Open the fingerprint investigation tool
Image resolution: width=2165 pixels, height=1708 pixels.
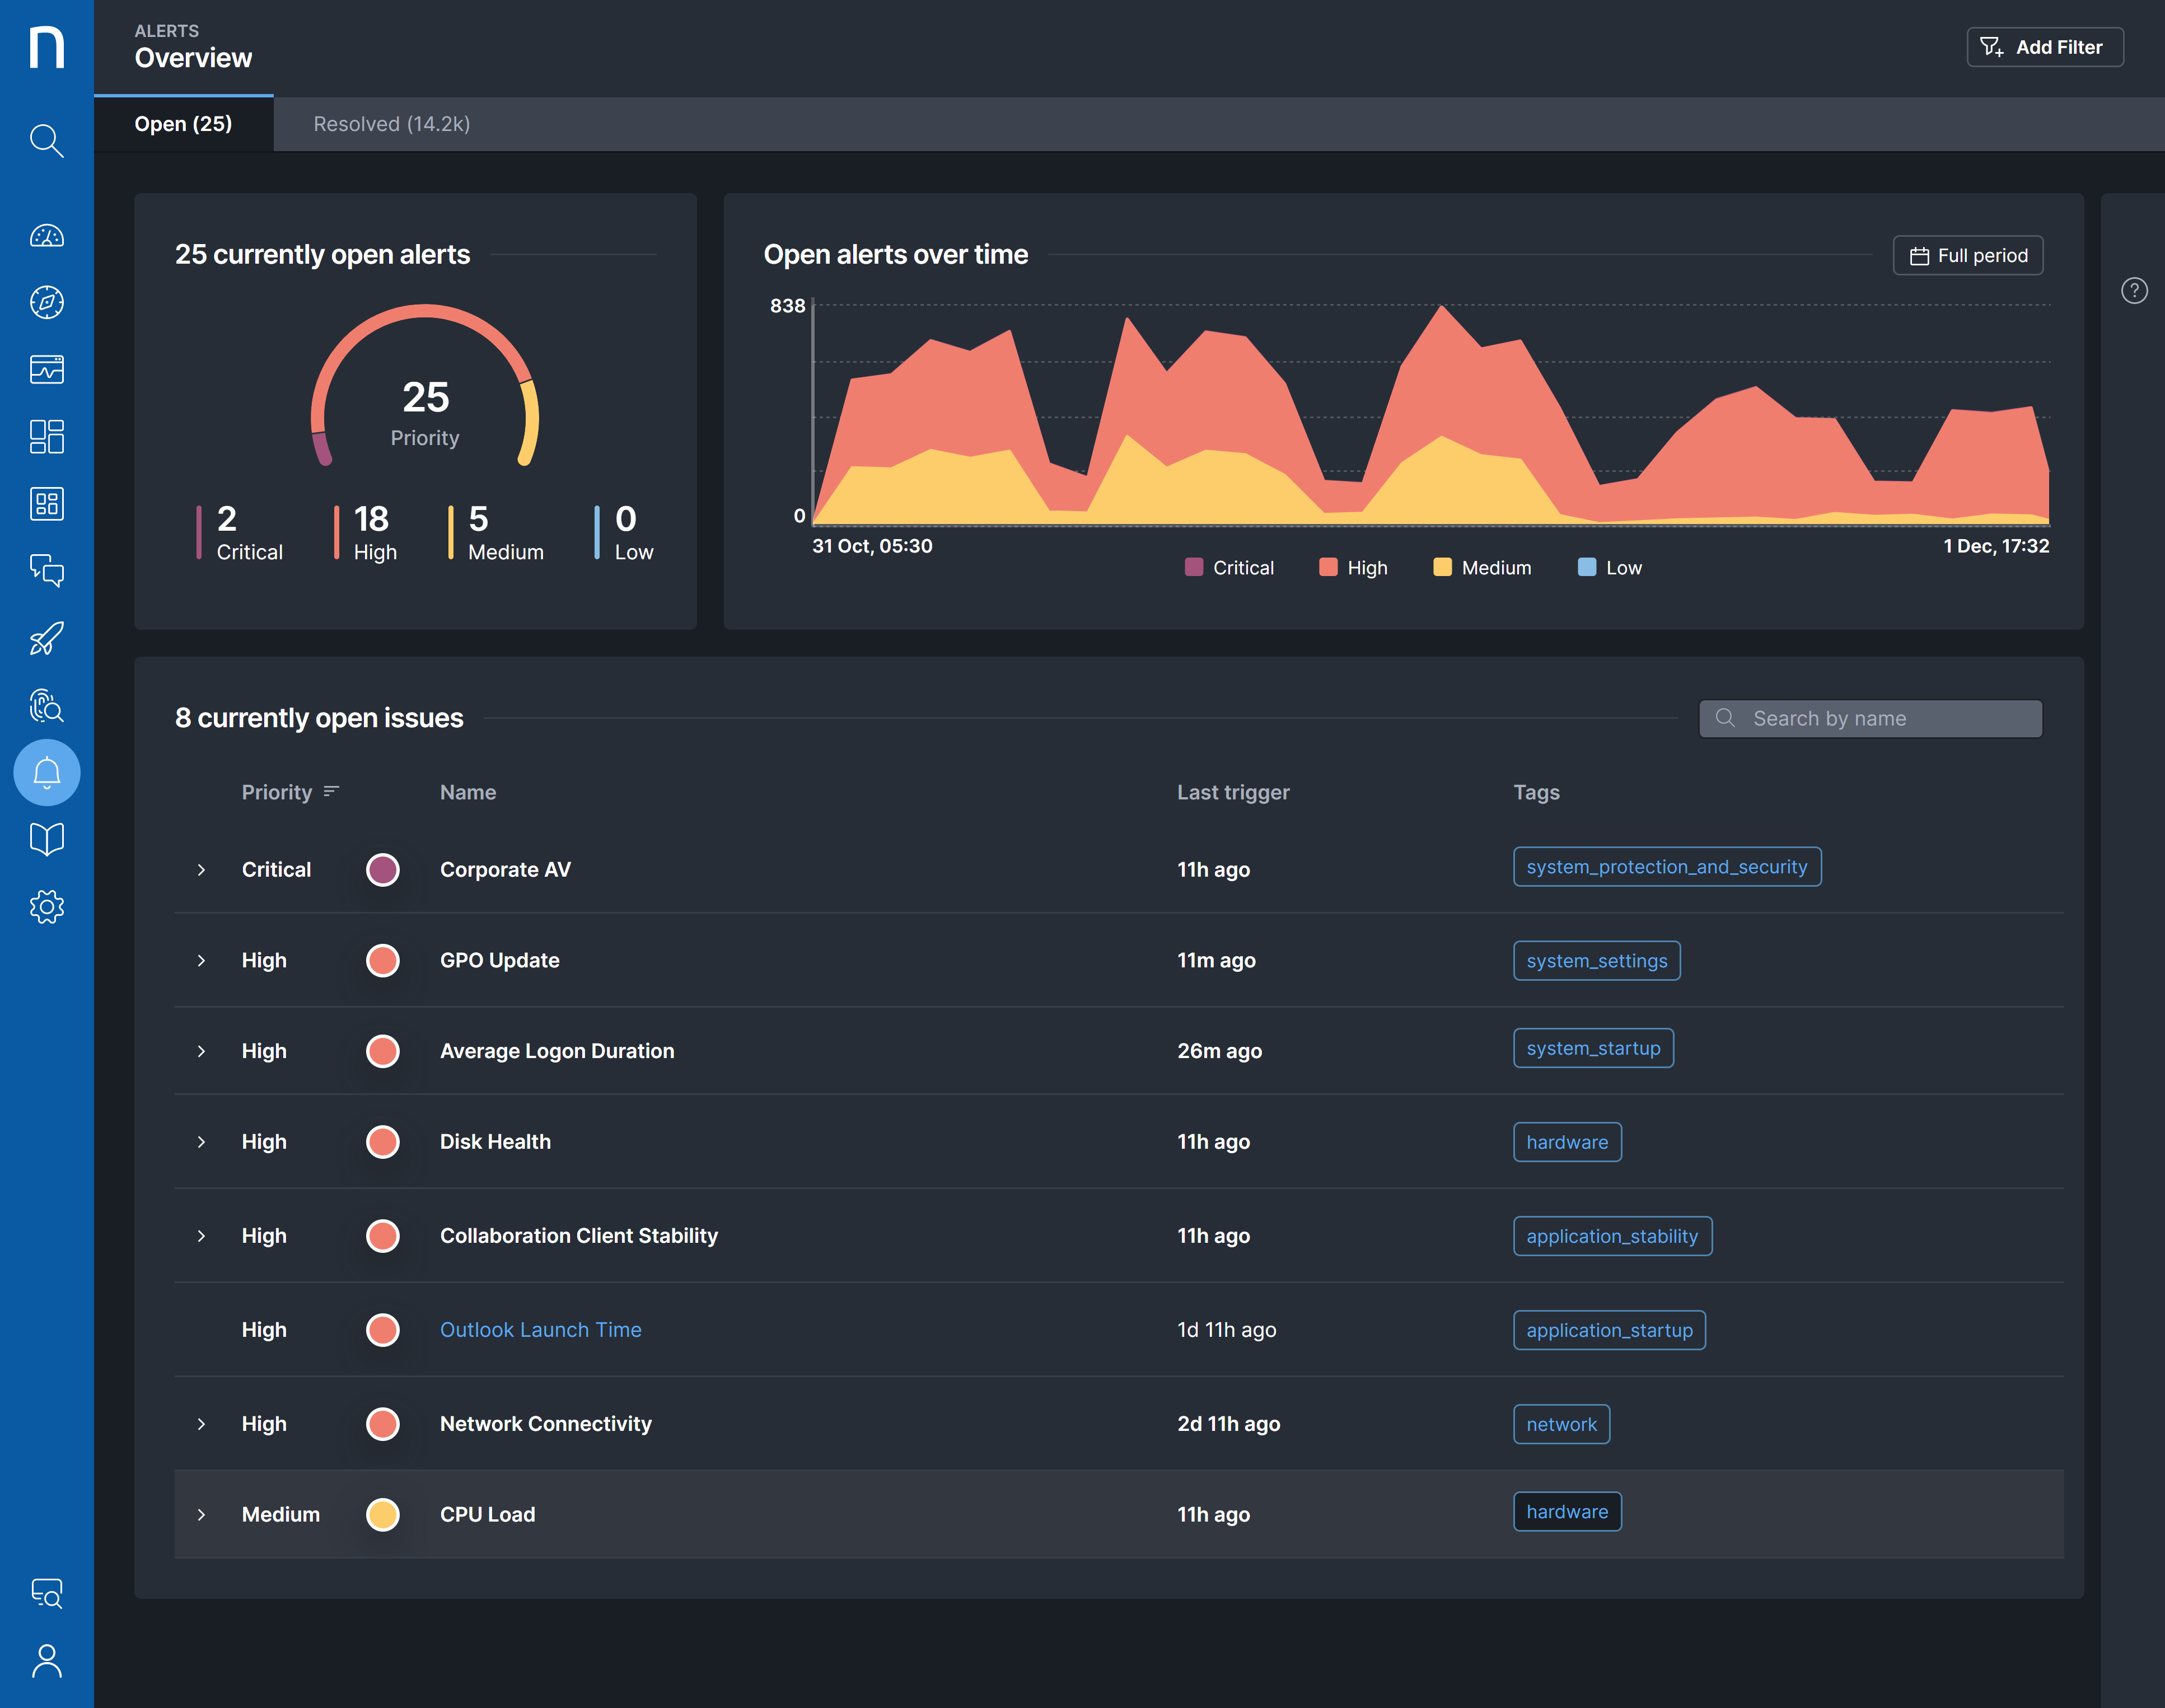coord(46,706)
